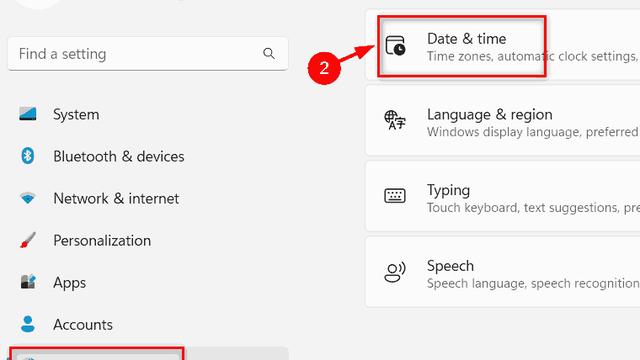Click the Typing keyboard icon
Screen dimensions: 640x360
click(395, 196)
